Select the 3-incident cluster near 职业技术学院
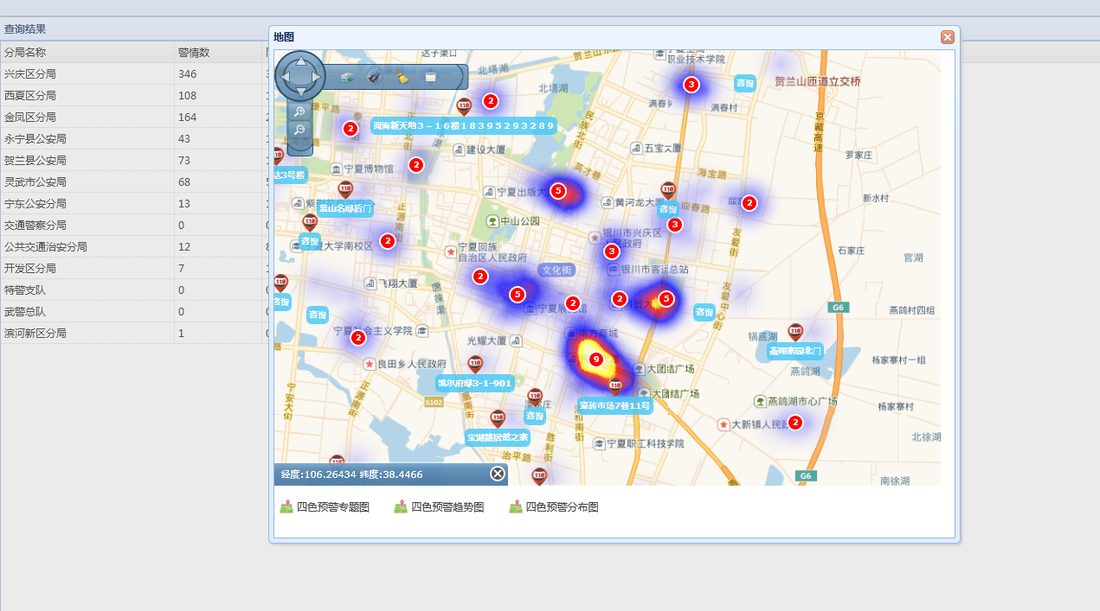The image size is (1100, 611). (691, 84)
